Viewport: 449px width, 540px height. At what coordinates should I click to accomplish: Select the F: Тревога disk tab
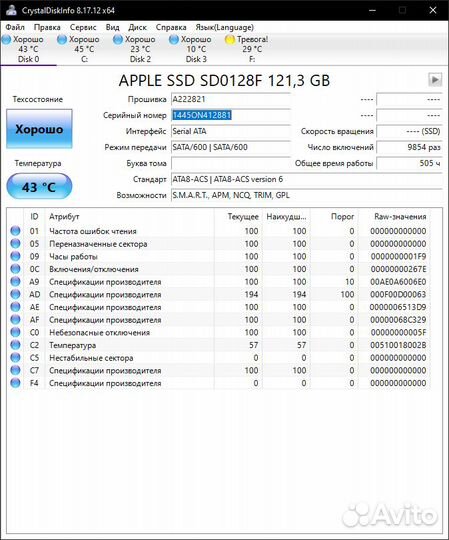click(252, 49)
